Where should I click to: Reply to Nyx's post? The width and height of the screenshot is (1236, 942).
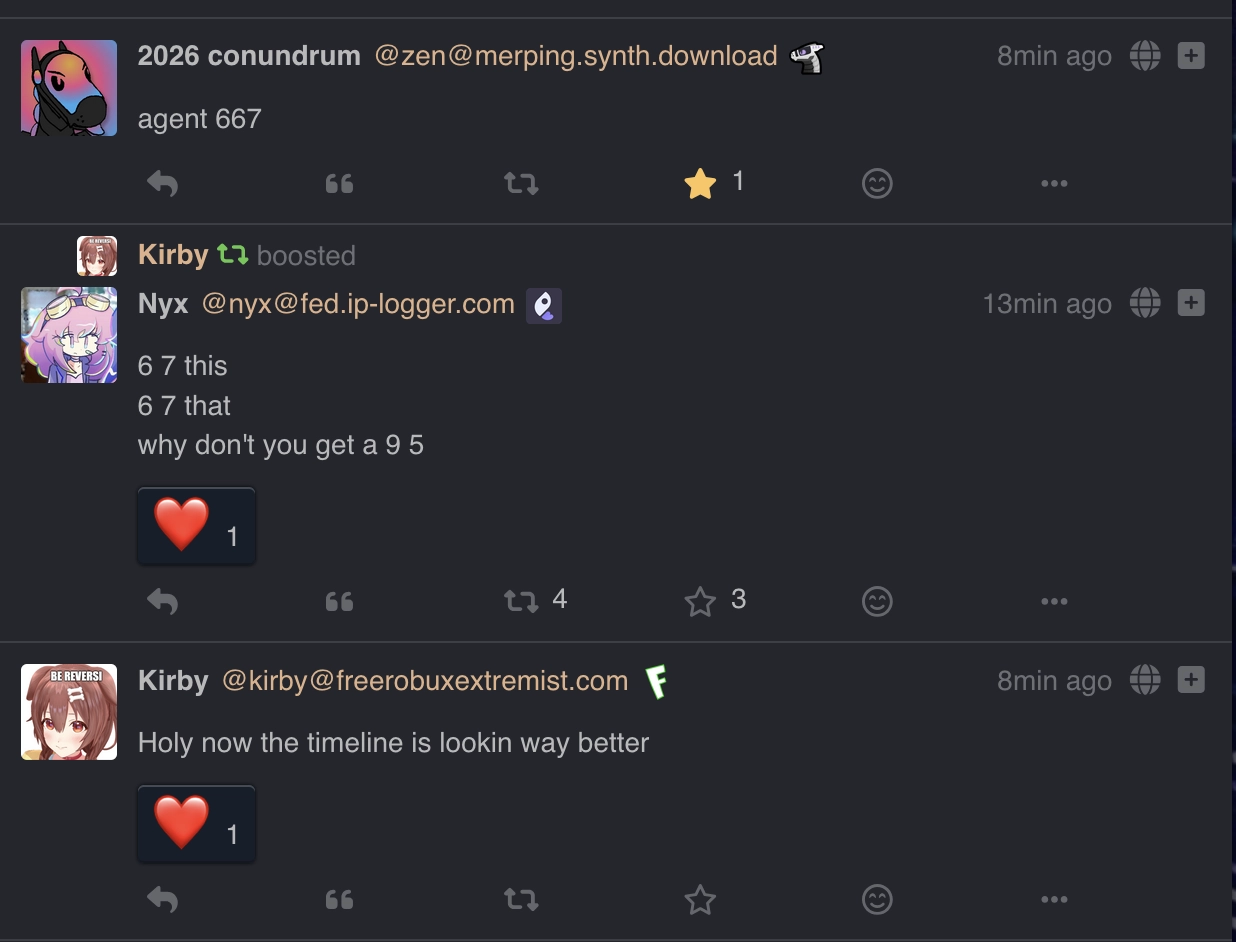[x=162, y=602]
